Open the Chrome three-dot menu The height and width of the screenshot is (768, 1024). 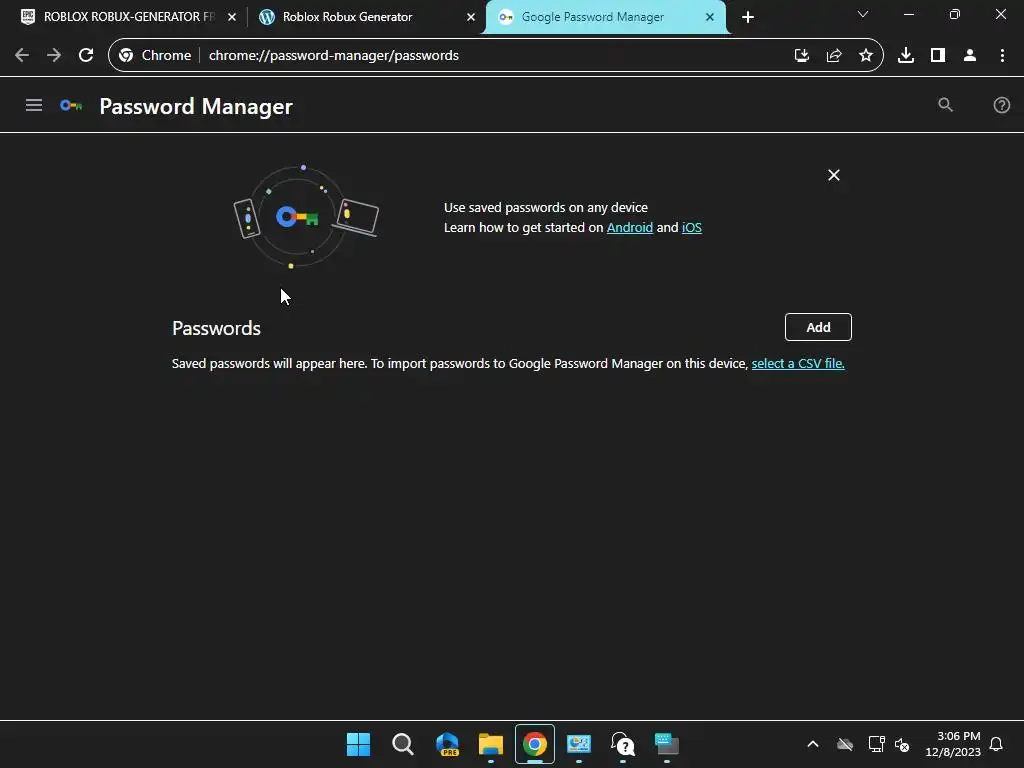point(1002,56)
